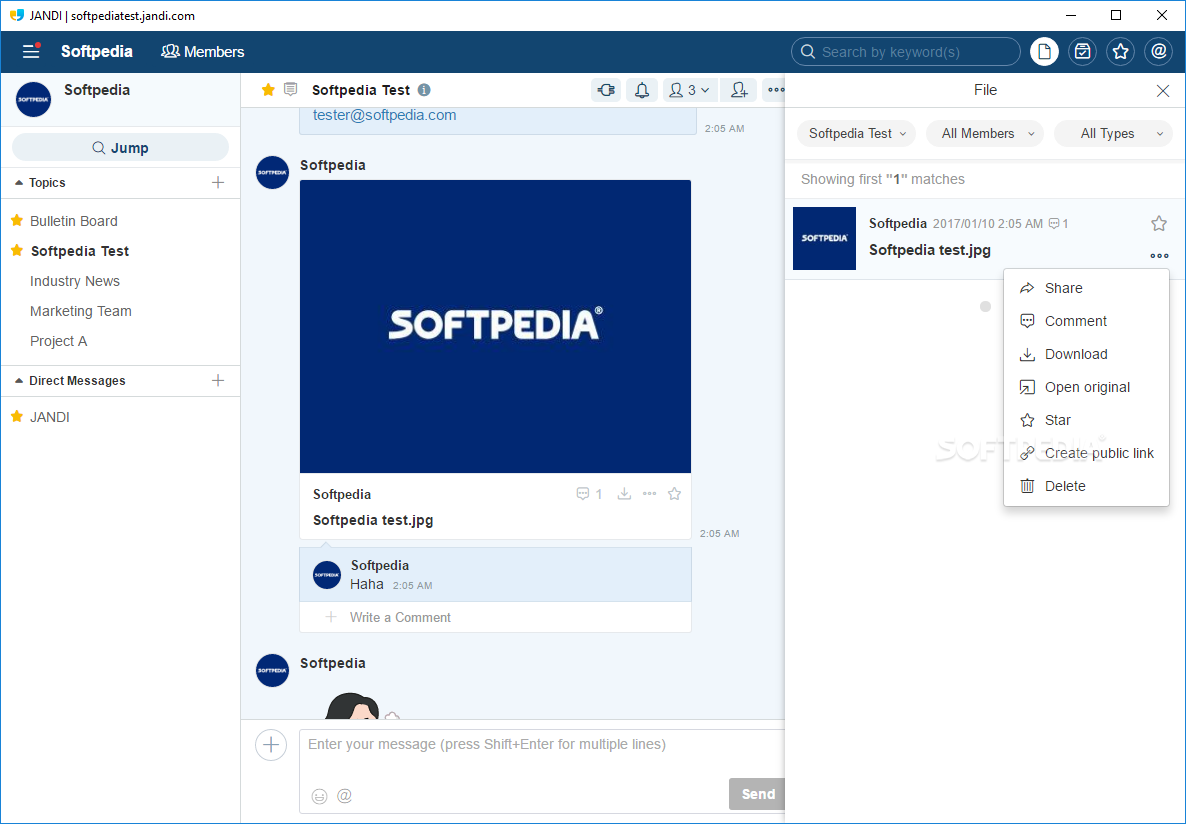Open the connect integrations plug icon
This screenshot has width=1186, height=824.
pos(606,90)
